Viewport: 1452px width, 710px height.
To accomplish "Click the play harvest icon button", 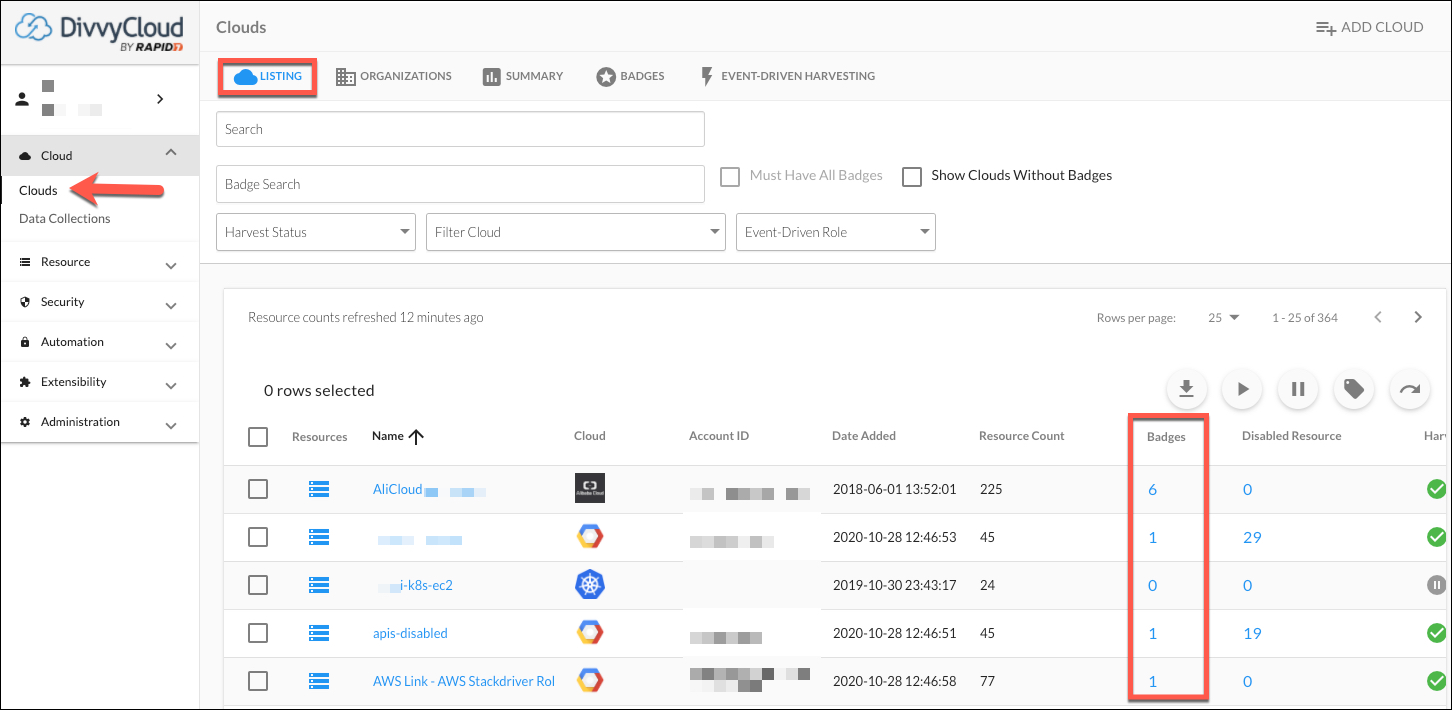I will pyautogui.click(x=1243, y=389).
